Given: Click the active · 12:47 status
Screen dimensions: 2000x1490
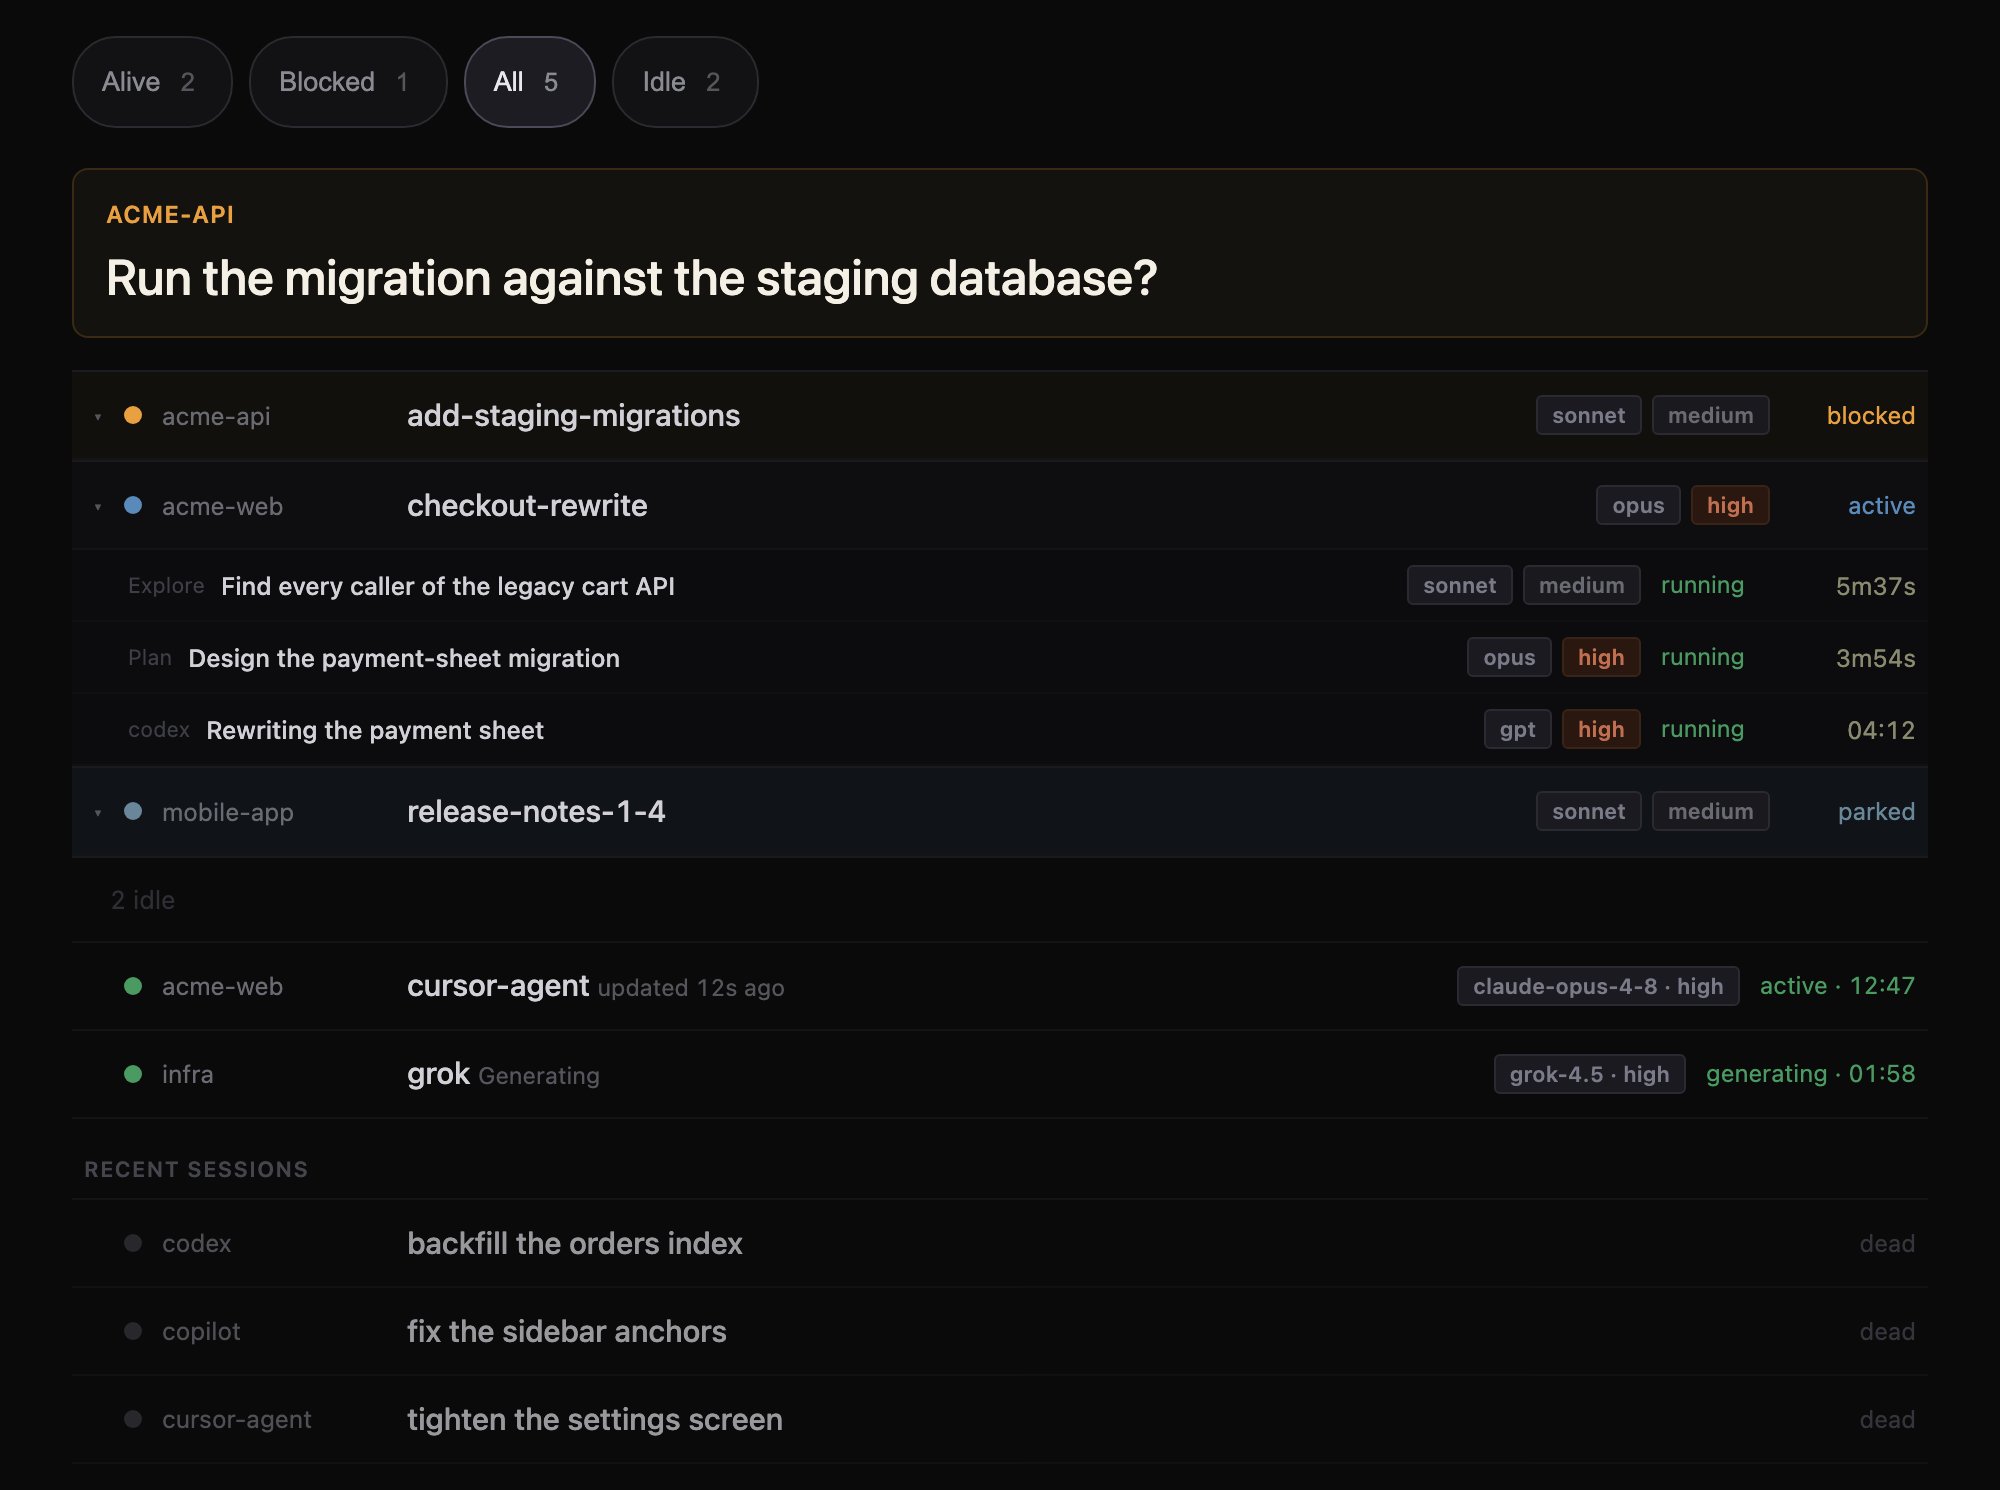Looking at the screenshot, I should [1837, 986].
